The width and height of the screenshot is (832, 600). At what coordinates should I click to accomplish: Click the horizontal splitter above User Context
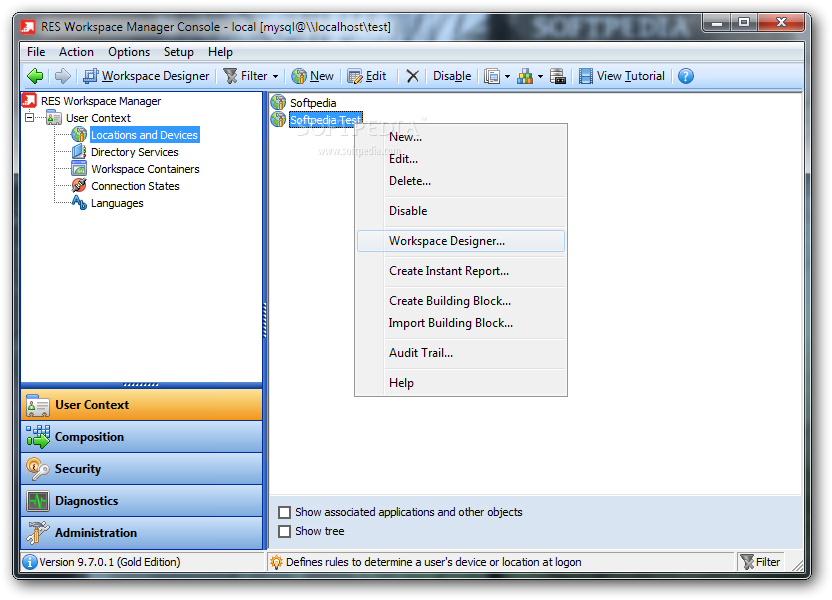click(x=141, y=385)
